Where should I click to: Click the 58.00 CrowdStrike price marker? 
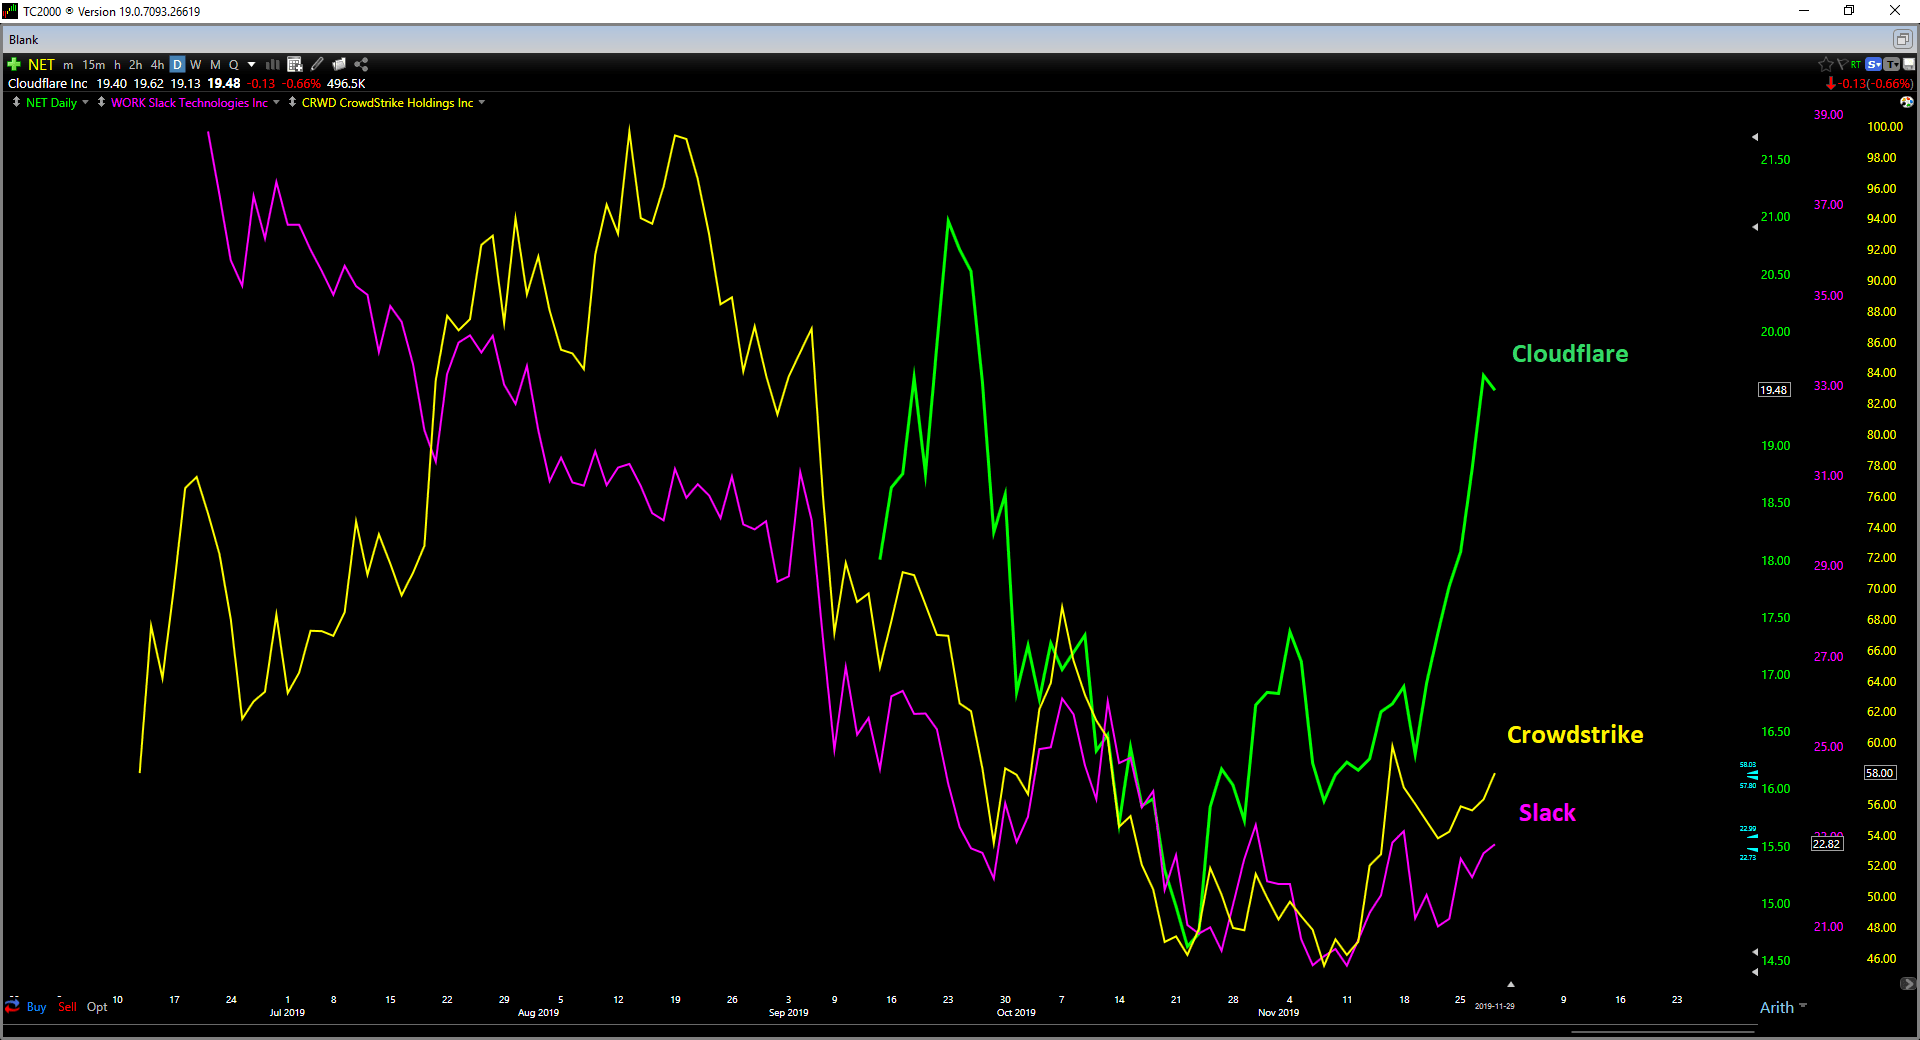[x=1880, y=773]
